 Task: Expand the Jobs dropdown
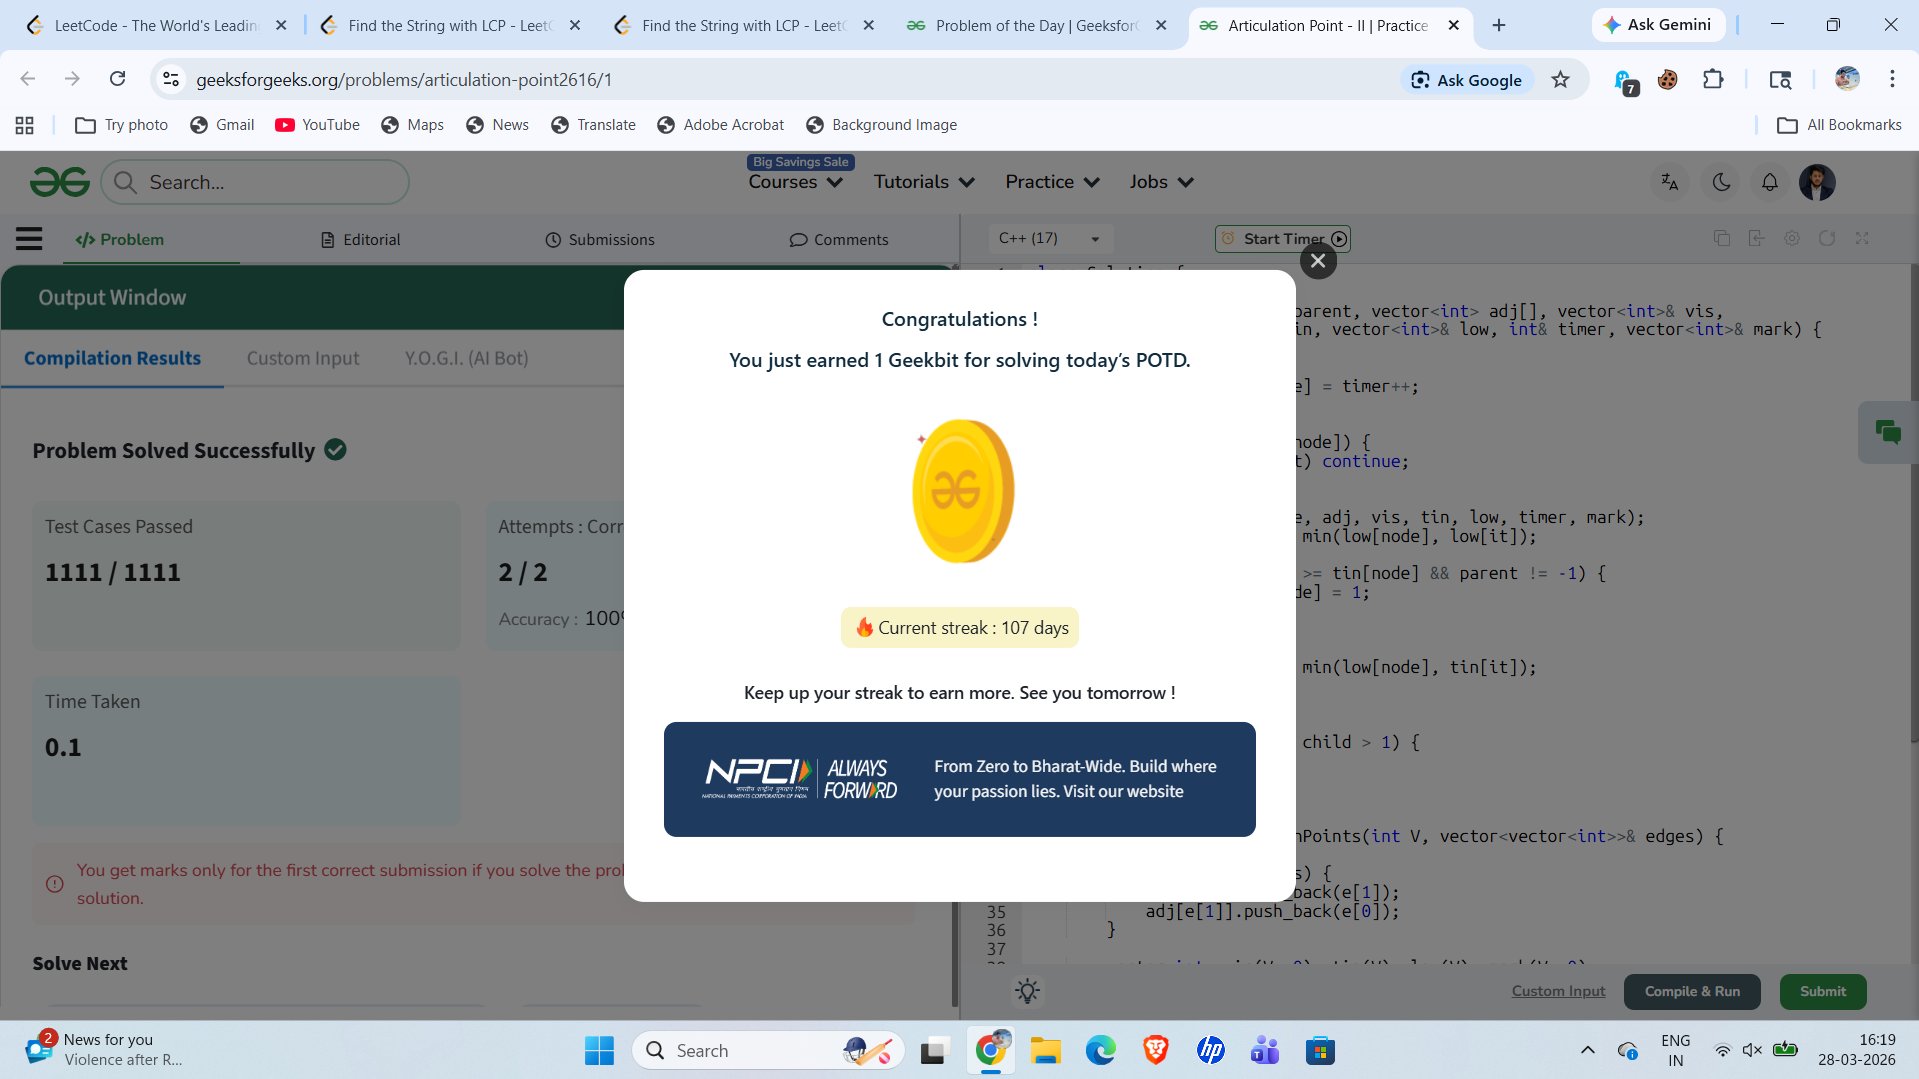coord(1161,182)
